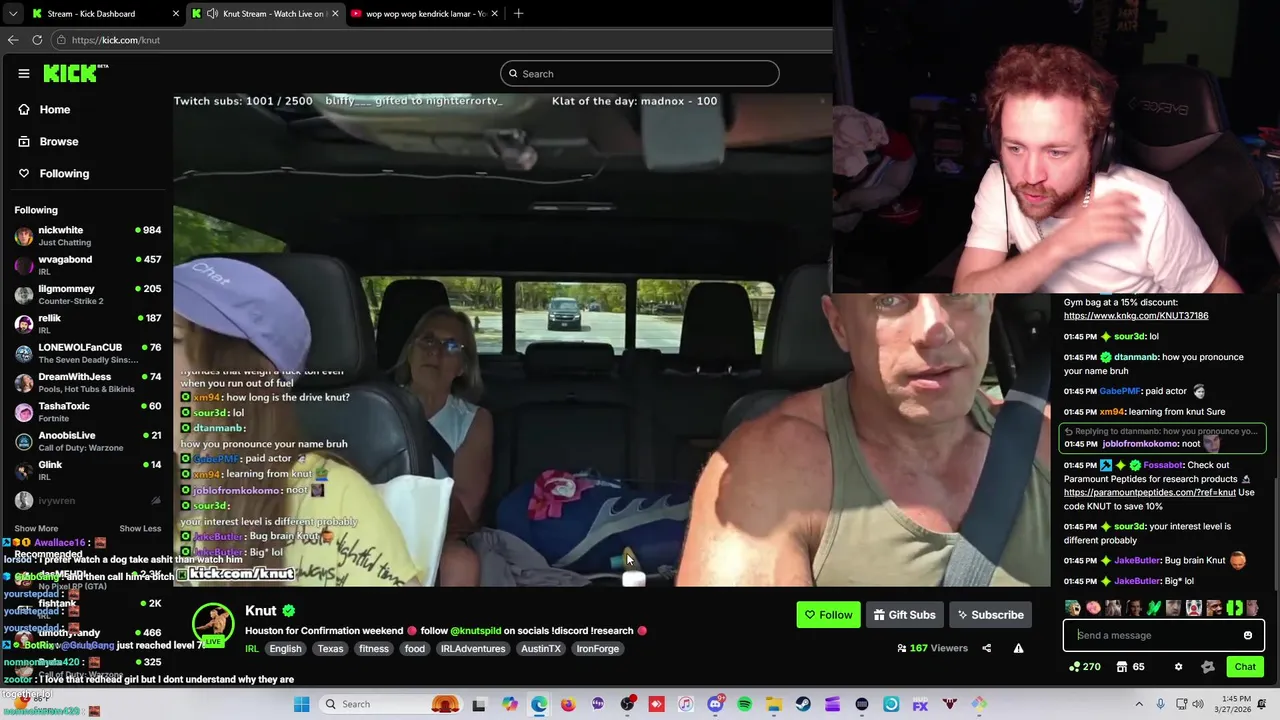Select the English language tag
Viewport: 1280px width, 720px height.
285,649
